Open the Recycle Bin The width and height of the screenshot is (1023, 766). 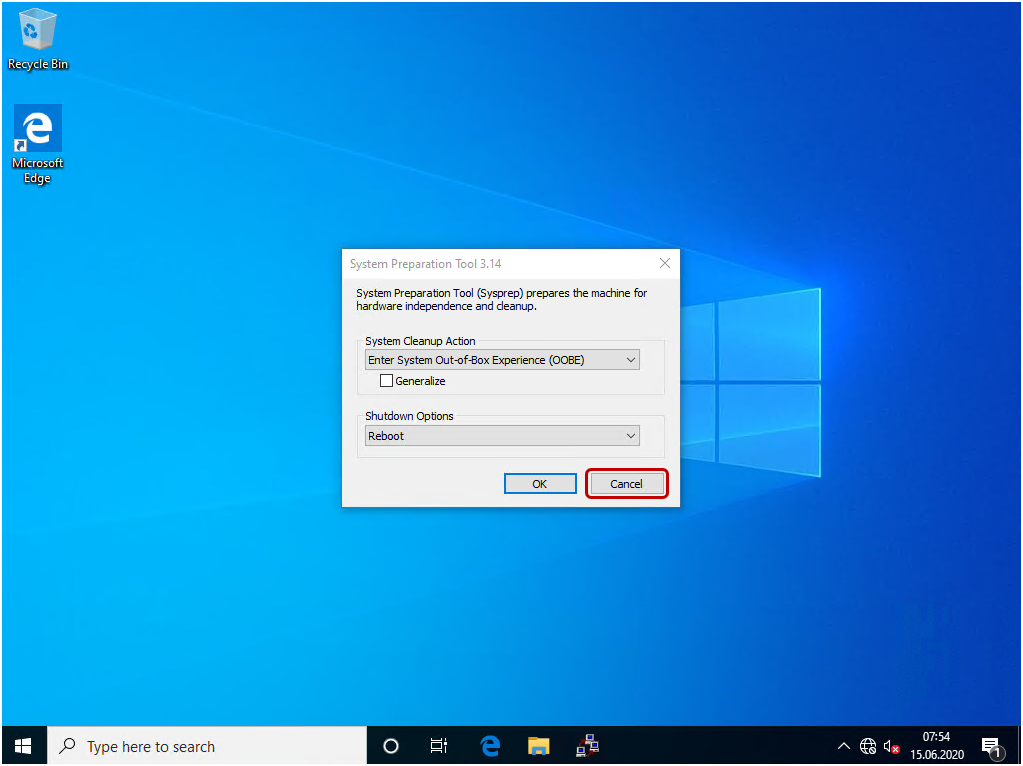(x=37, y=30)
